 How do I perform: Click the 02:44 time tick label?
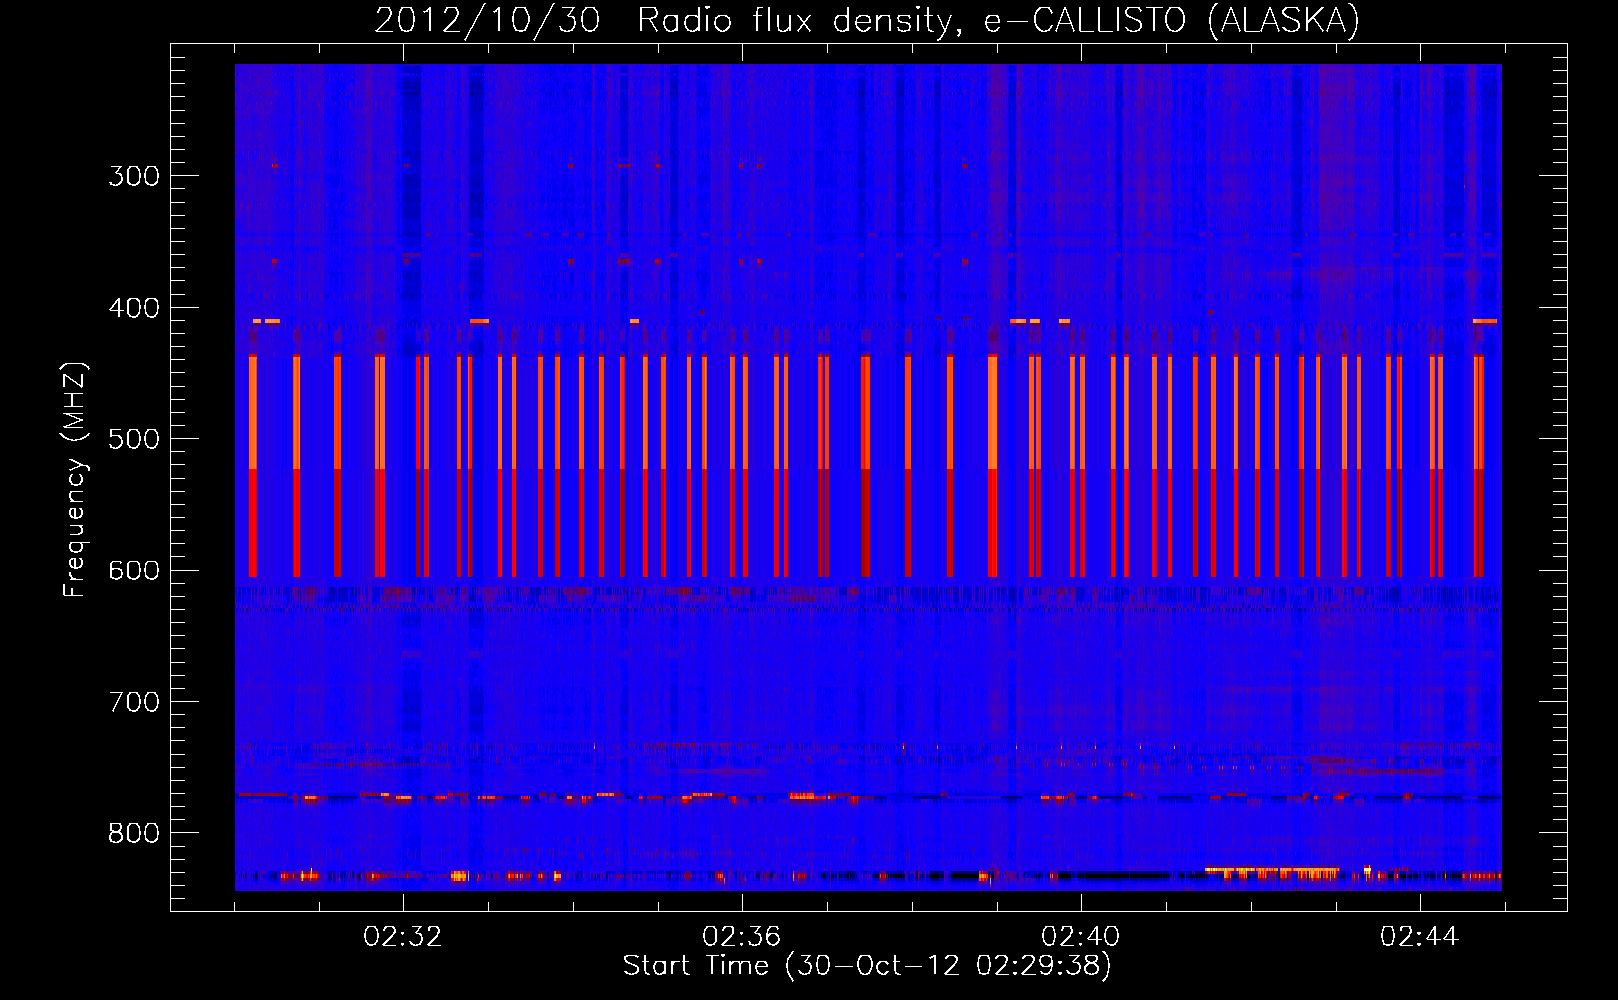pos(1420,937)
